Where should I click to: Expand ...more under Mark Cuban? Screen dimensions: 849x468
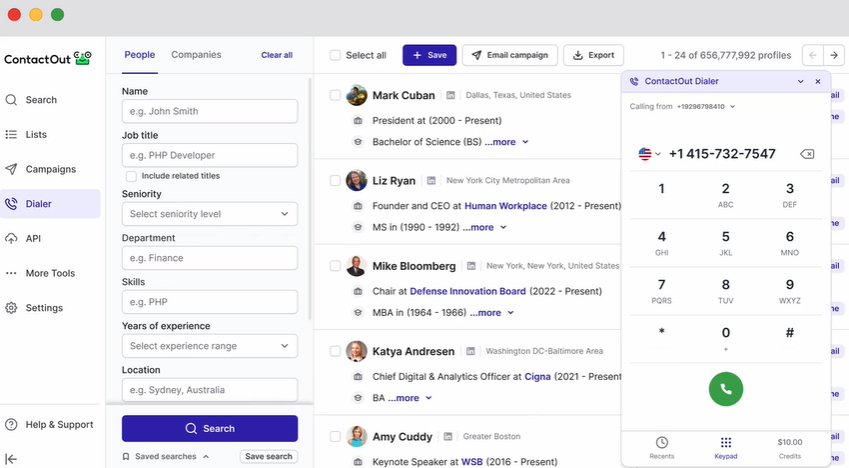(x=506, y=142)
